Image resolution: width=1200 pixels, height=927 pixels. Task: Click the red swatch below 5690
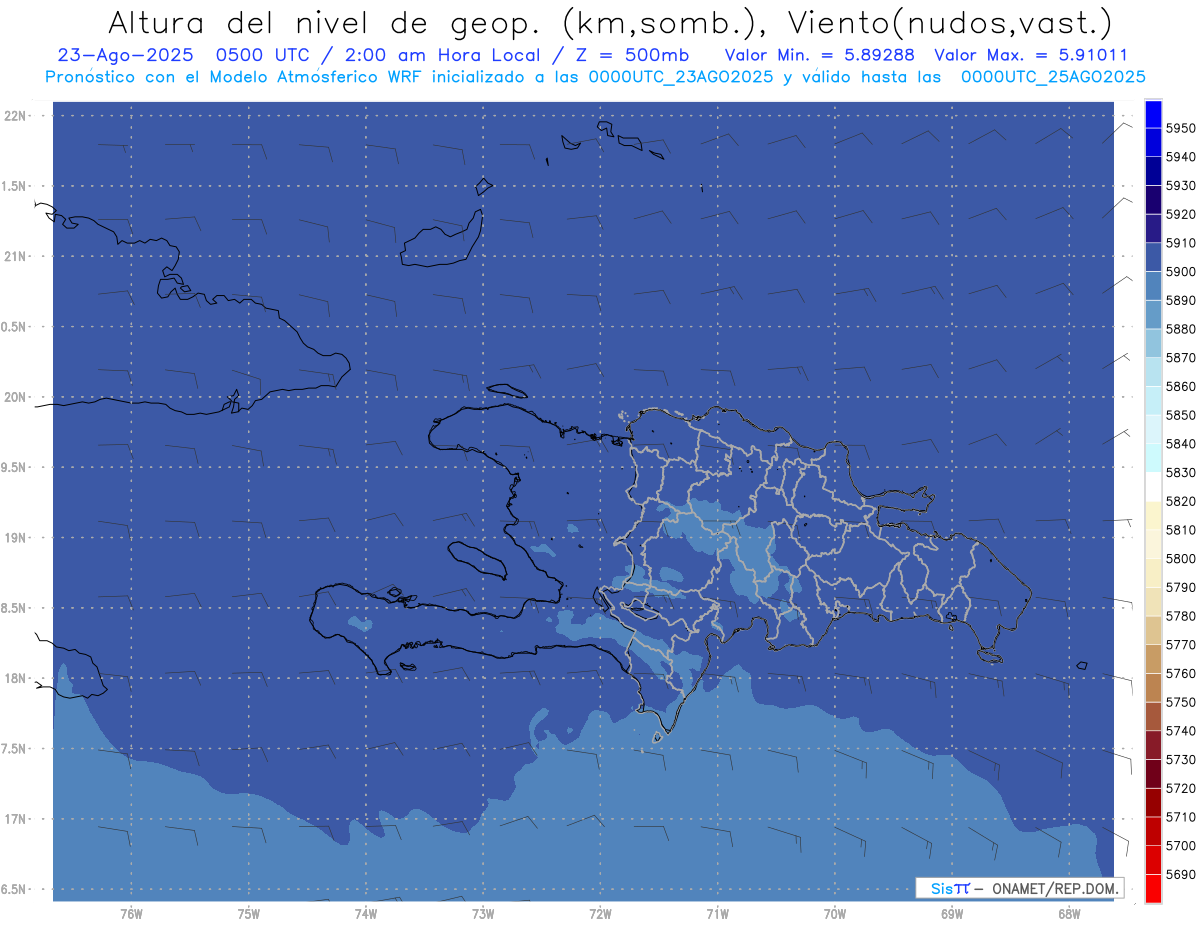pos(1153,888)
